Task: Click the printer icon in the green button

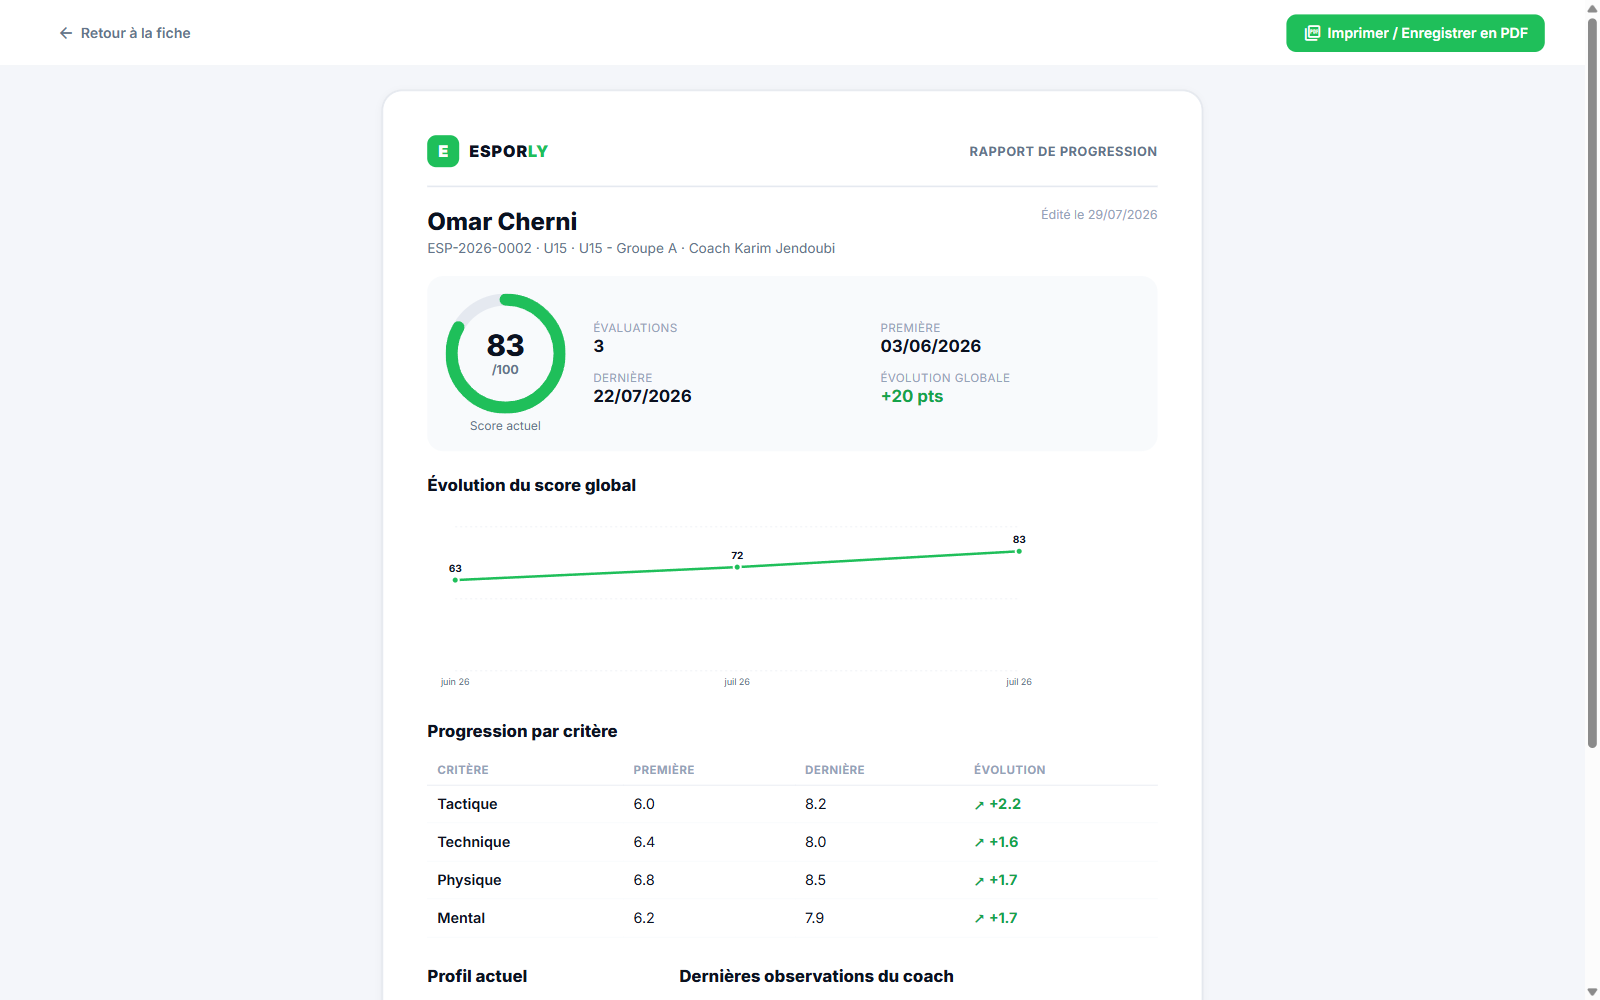Action: pos(1312,33)
